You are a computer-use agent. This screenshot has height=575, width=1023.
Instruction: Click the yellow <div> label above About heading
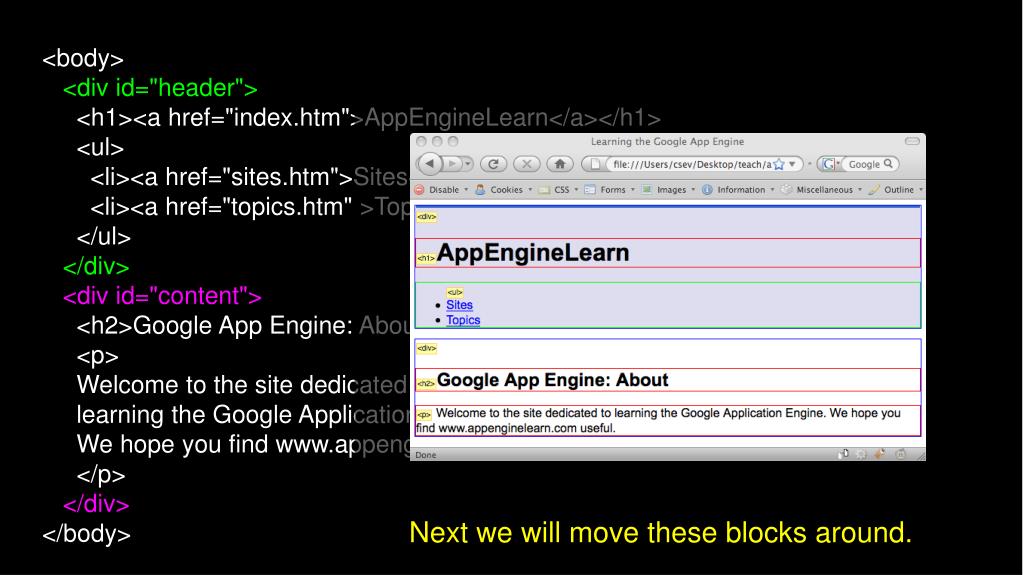(427, 348)
